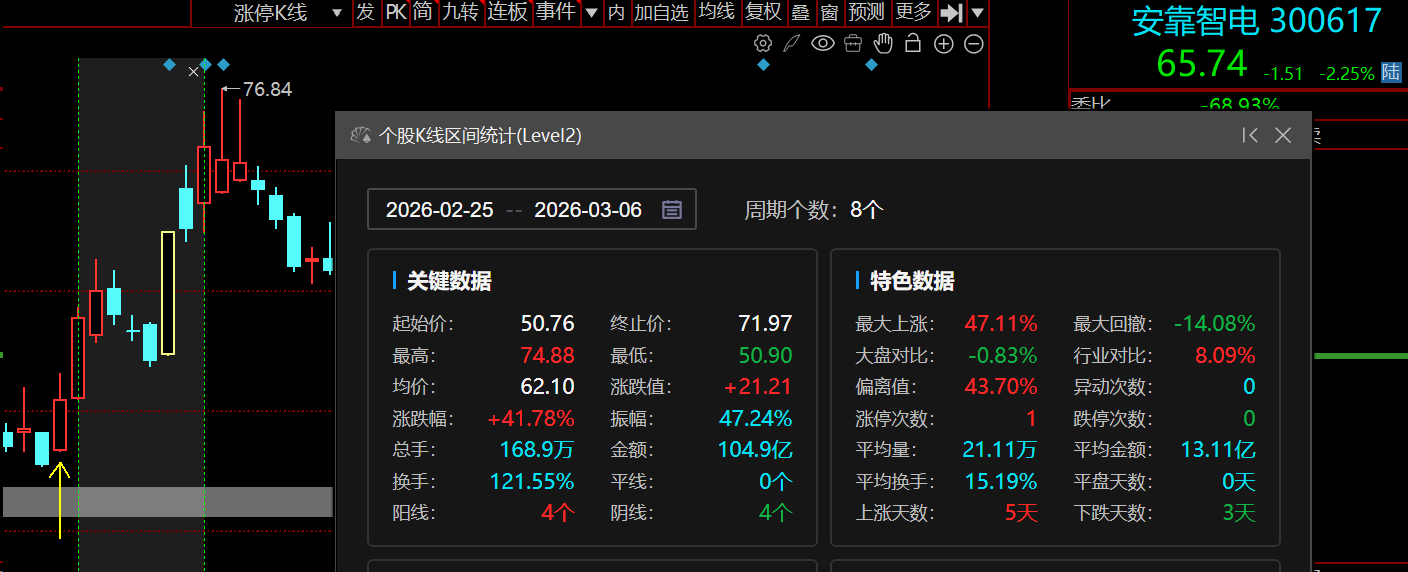Open the chart settings gear icon
1408x572 pixels.
(x=763, y=43)
